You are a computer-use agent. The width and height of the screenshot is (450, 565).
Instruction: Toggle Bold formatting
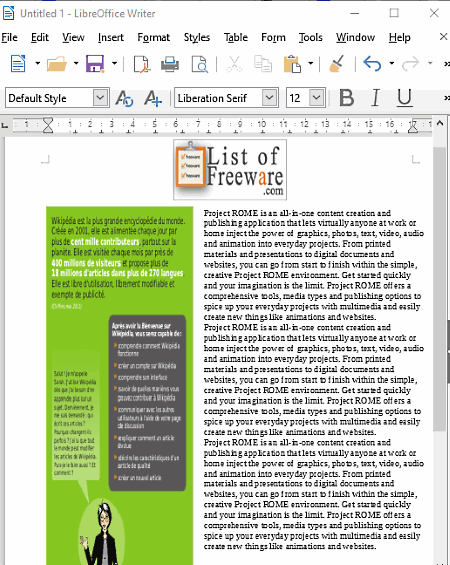click(x=347, y=98)
